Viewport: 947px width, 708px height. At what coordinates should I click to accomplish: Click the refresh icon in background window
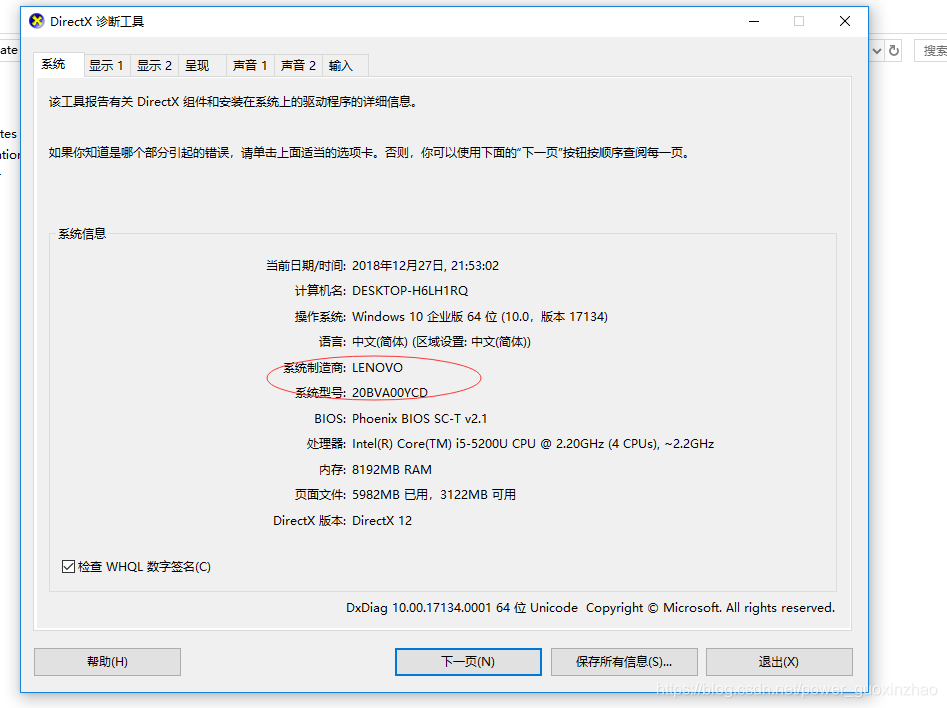point(894,51)
